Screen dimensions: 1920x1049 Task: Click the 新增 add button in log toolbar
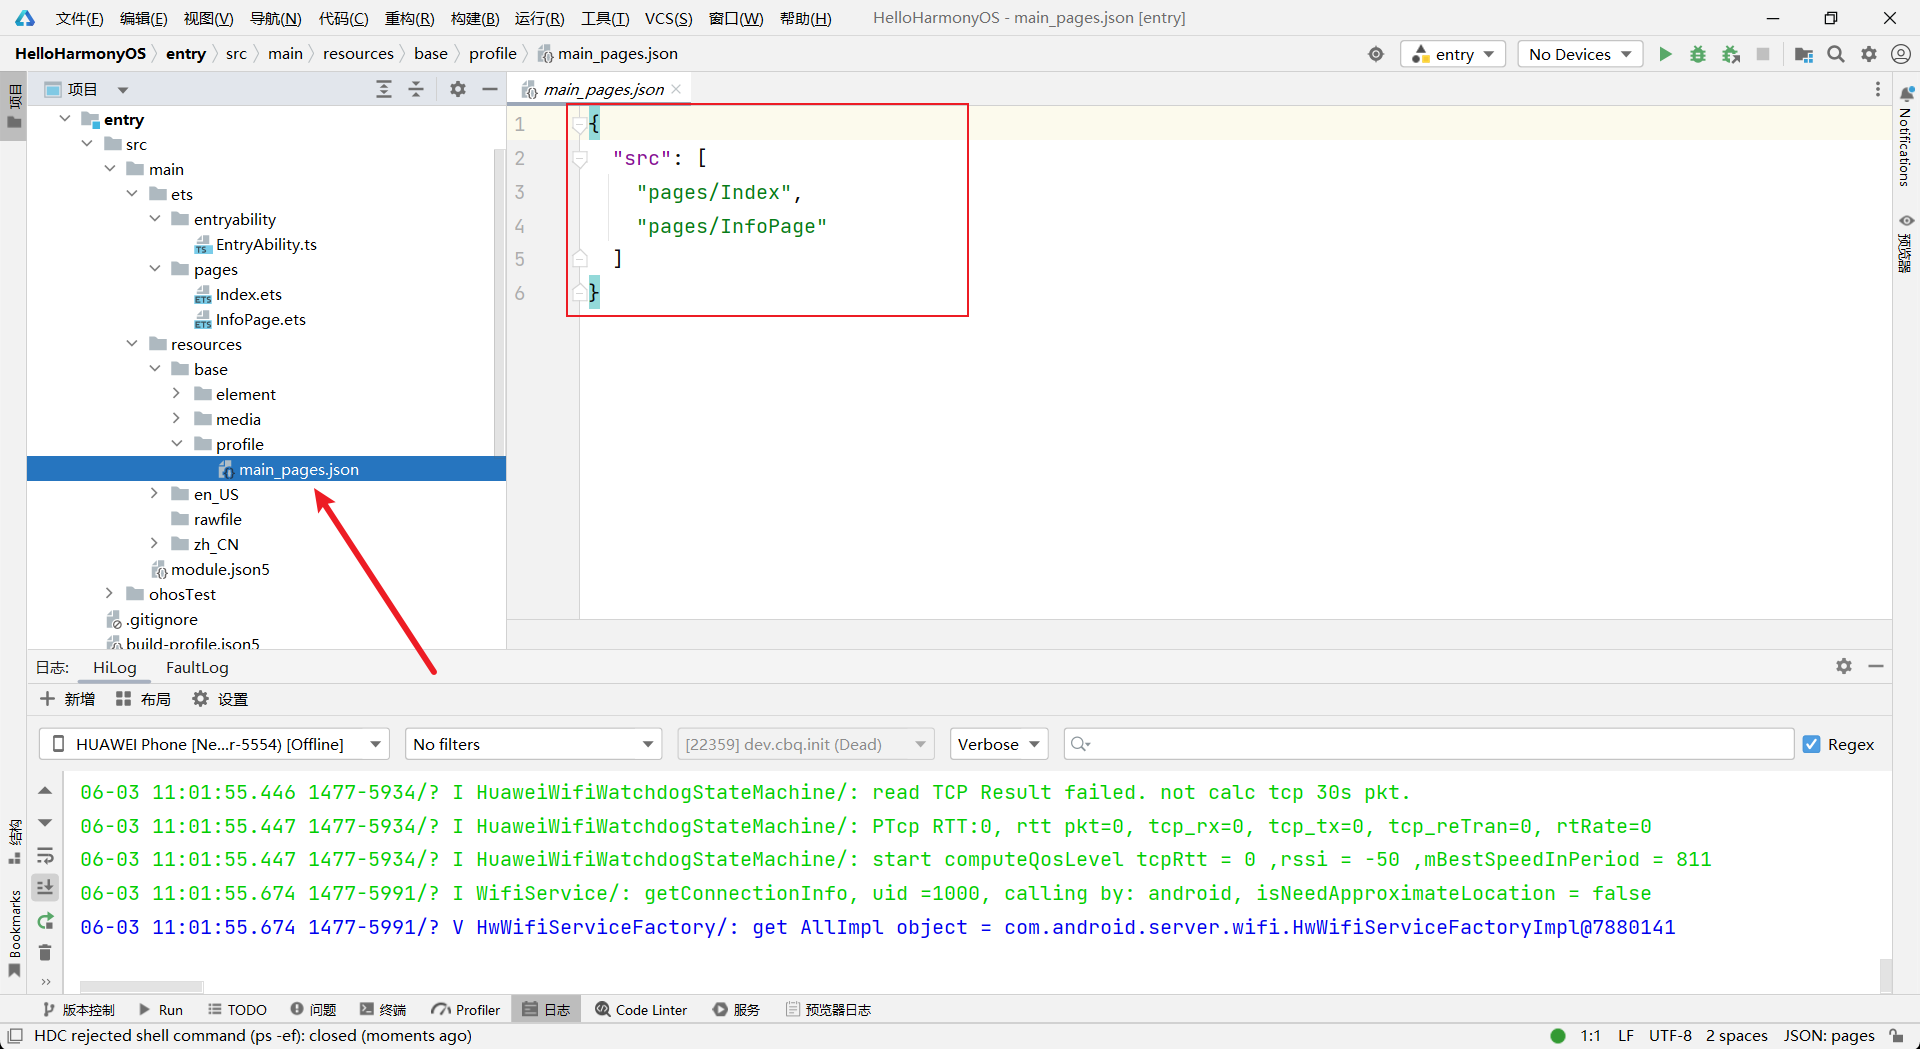(67, 699)
